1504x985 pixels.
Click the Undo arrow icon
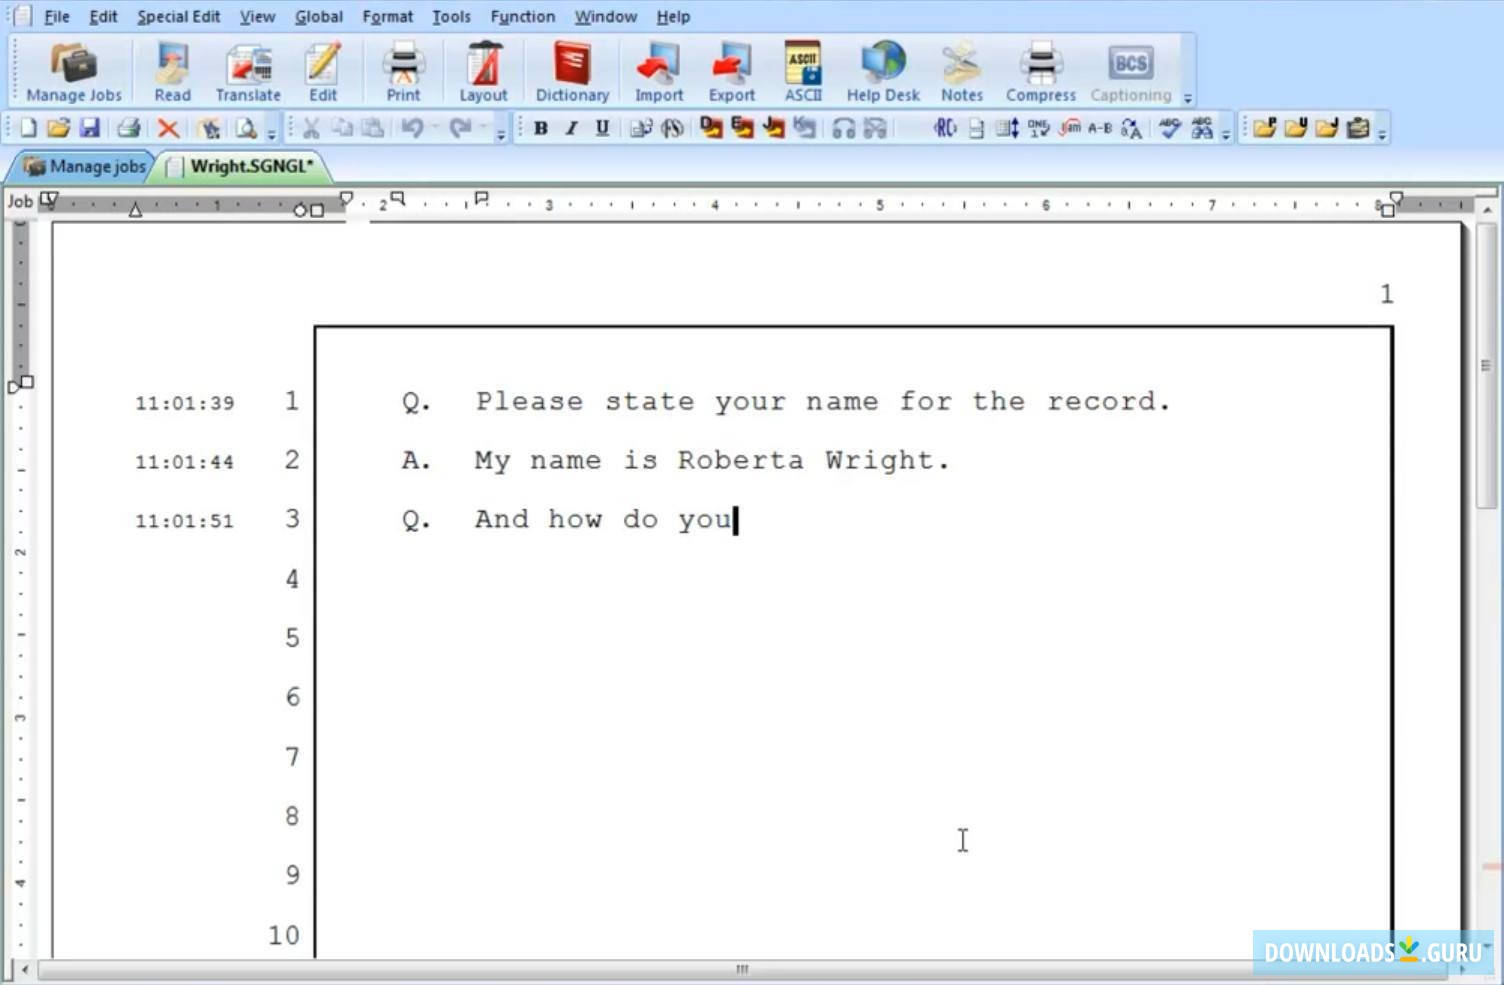pos(412,128)
